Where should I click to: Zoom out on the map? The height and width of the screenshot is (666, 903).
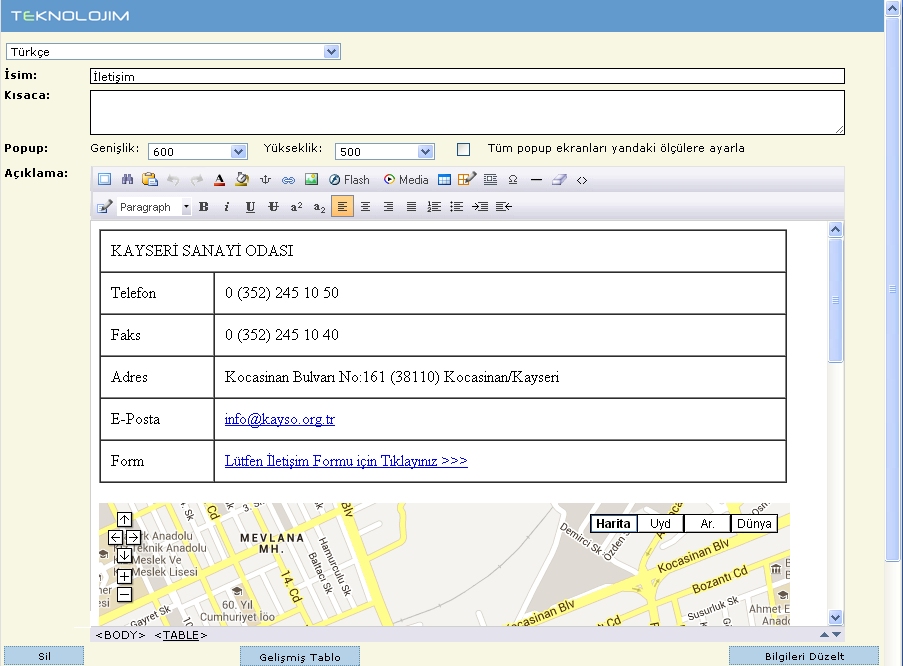coord(124,595)
